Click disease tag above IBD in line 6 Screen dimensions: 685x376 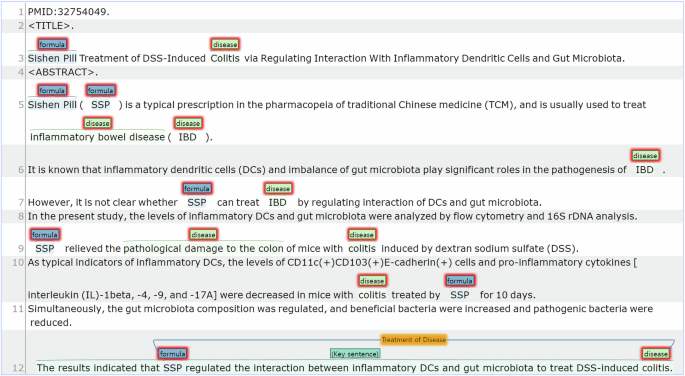tap(645, 155)
